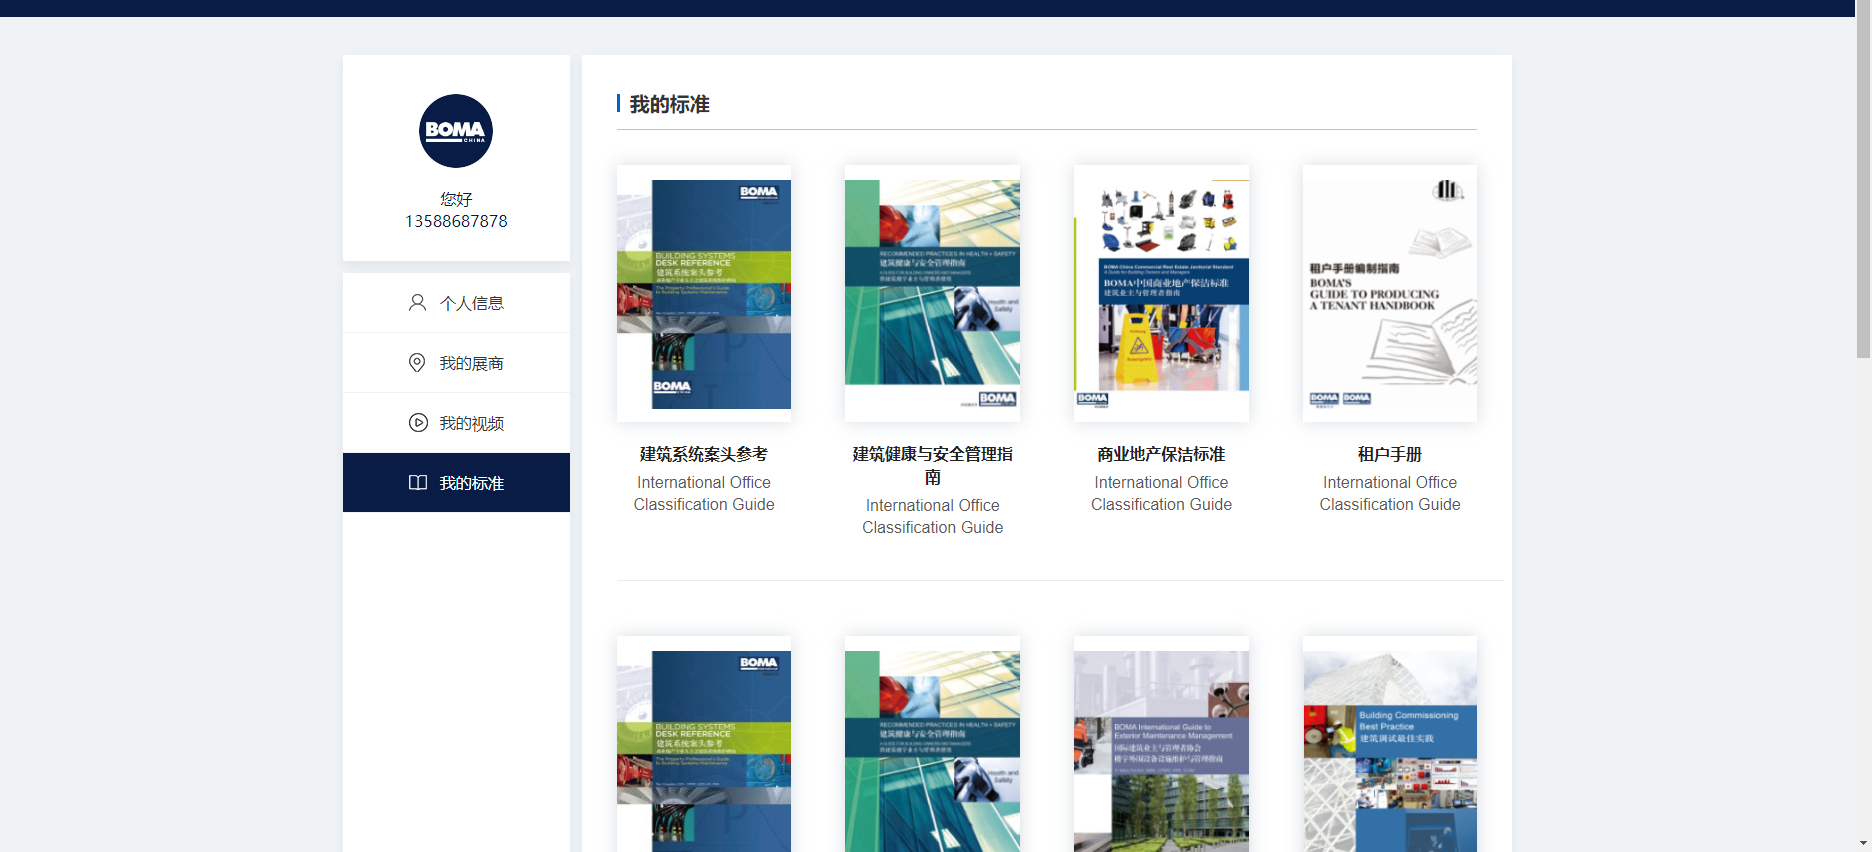The width and height of the screenshot is (1872, 852).
Task: Click the person icon beside 个人信息
Action: [417, 303]
